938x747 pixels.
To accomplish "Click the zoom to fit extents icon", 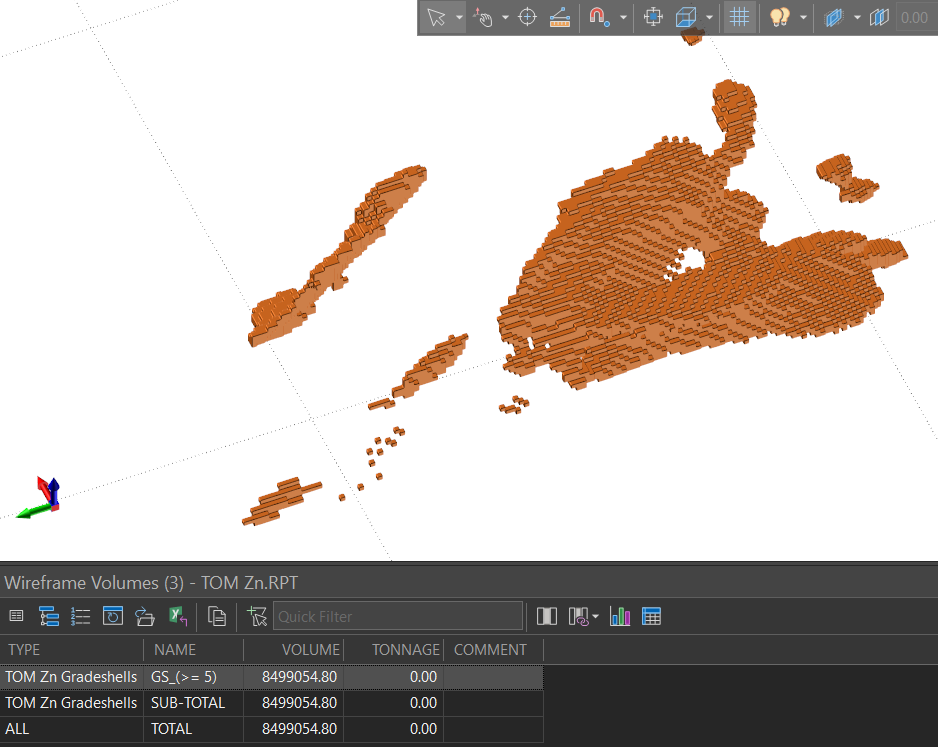I will (653, 17).
